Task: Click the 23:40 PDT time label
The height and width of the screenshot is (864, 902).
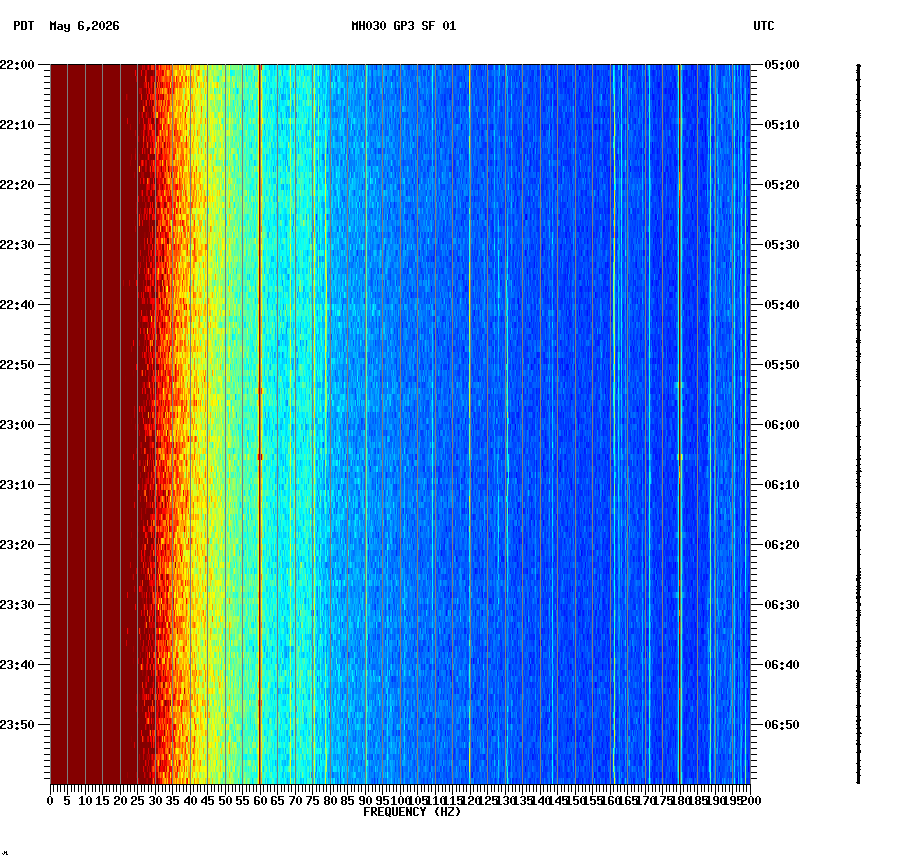Action: tap(17, 664)
